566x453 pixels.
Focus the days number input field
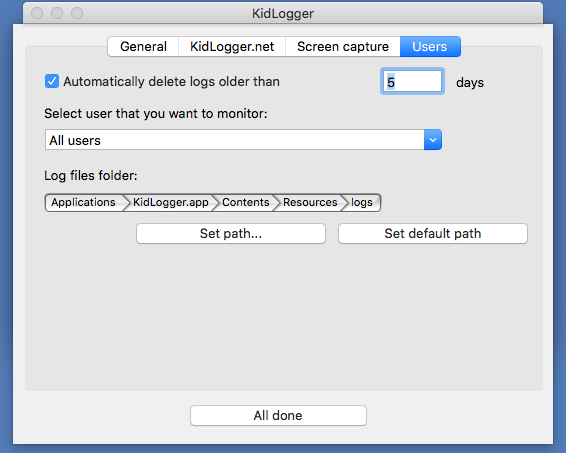pos(412,82)
